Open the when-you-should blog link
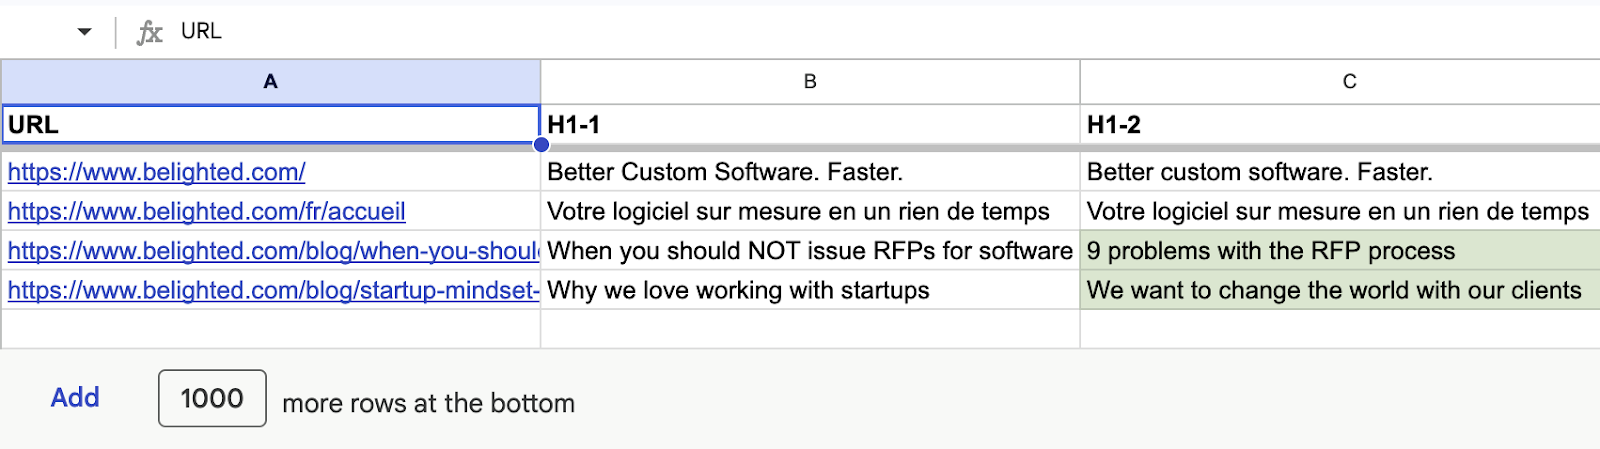The width and height of the screenshot is (1600, 449). [x=272, y=251]
